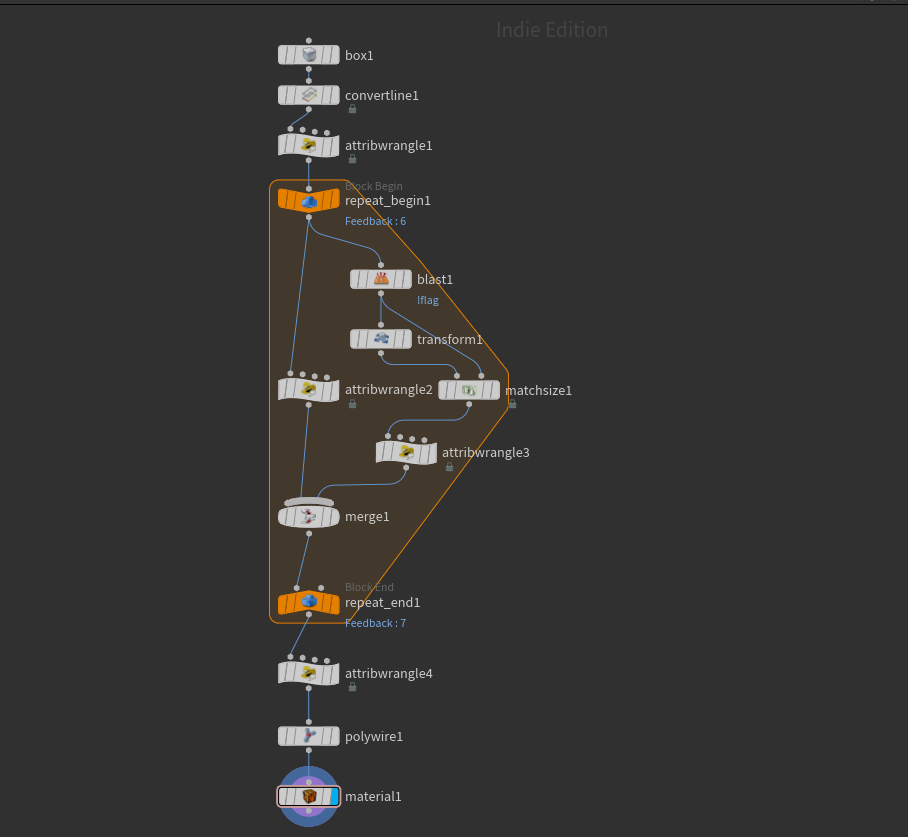Select the matchsize1 node icon
Viewport: 908px width, 837px height.
[x=469, y=390]
